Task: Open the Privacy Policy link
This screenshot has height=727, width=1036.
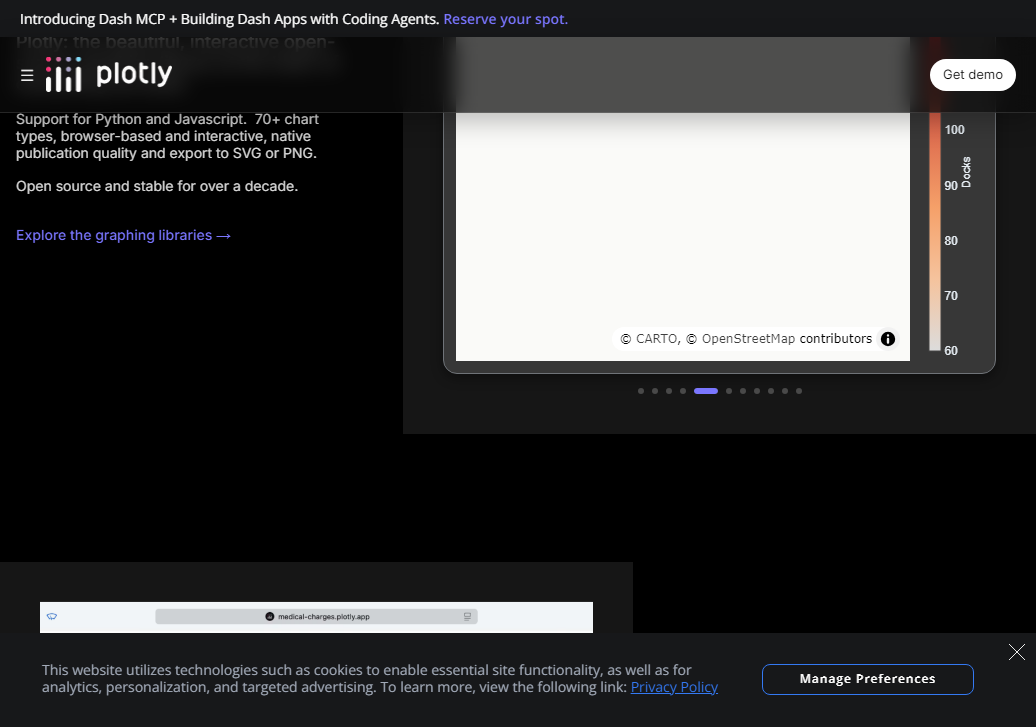Action: click(x=674, y=687)
